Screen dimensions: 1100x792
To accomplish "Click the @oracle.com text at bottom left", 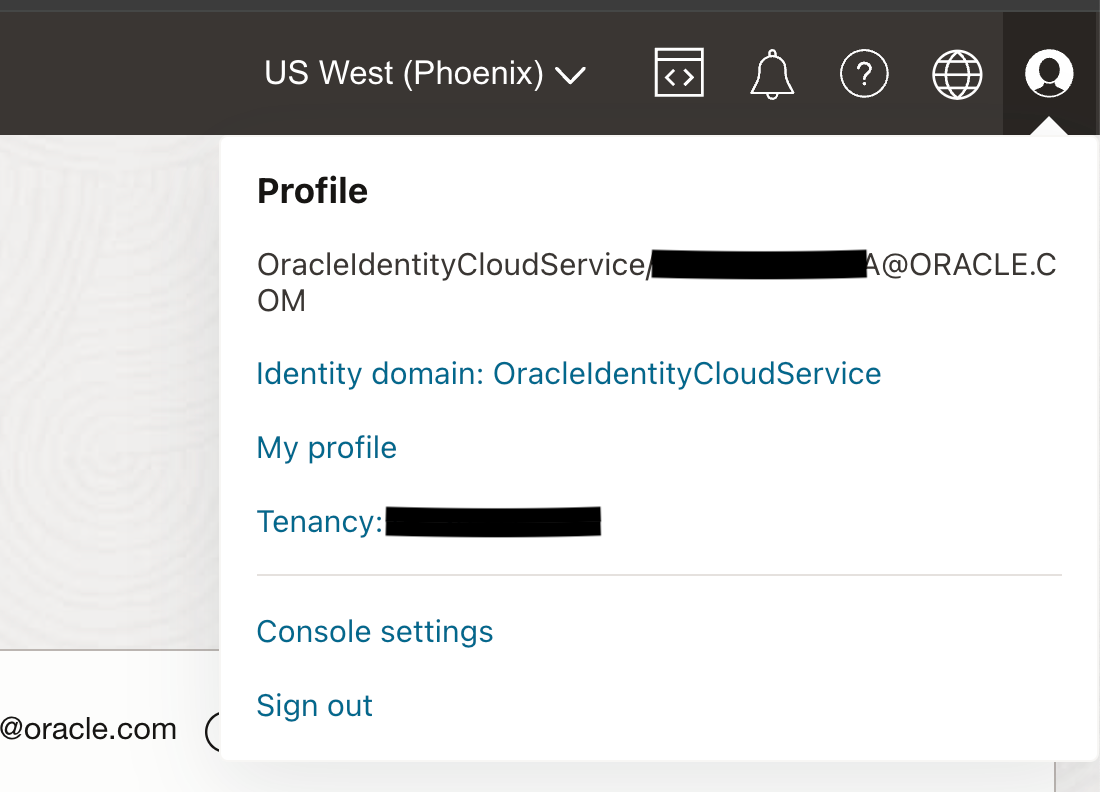I will [x=88, y=729].
